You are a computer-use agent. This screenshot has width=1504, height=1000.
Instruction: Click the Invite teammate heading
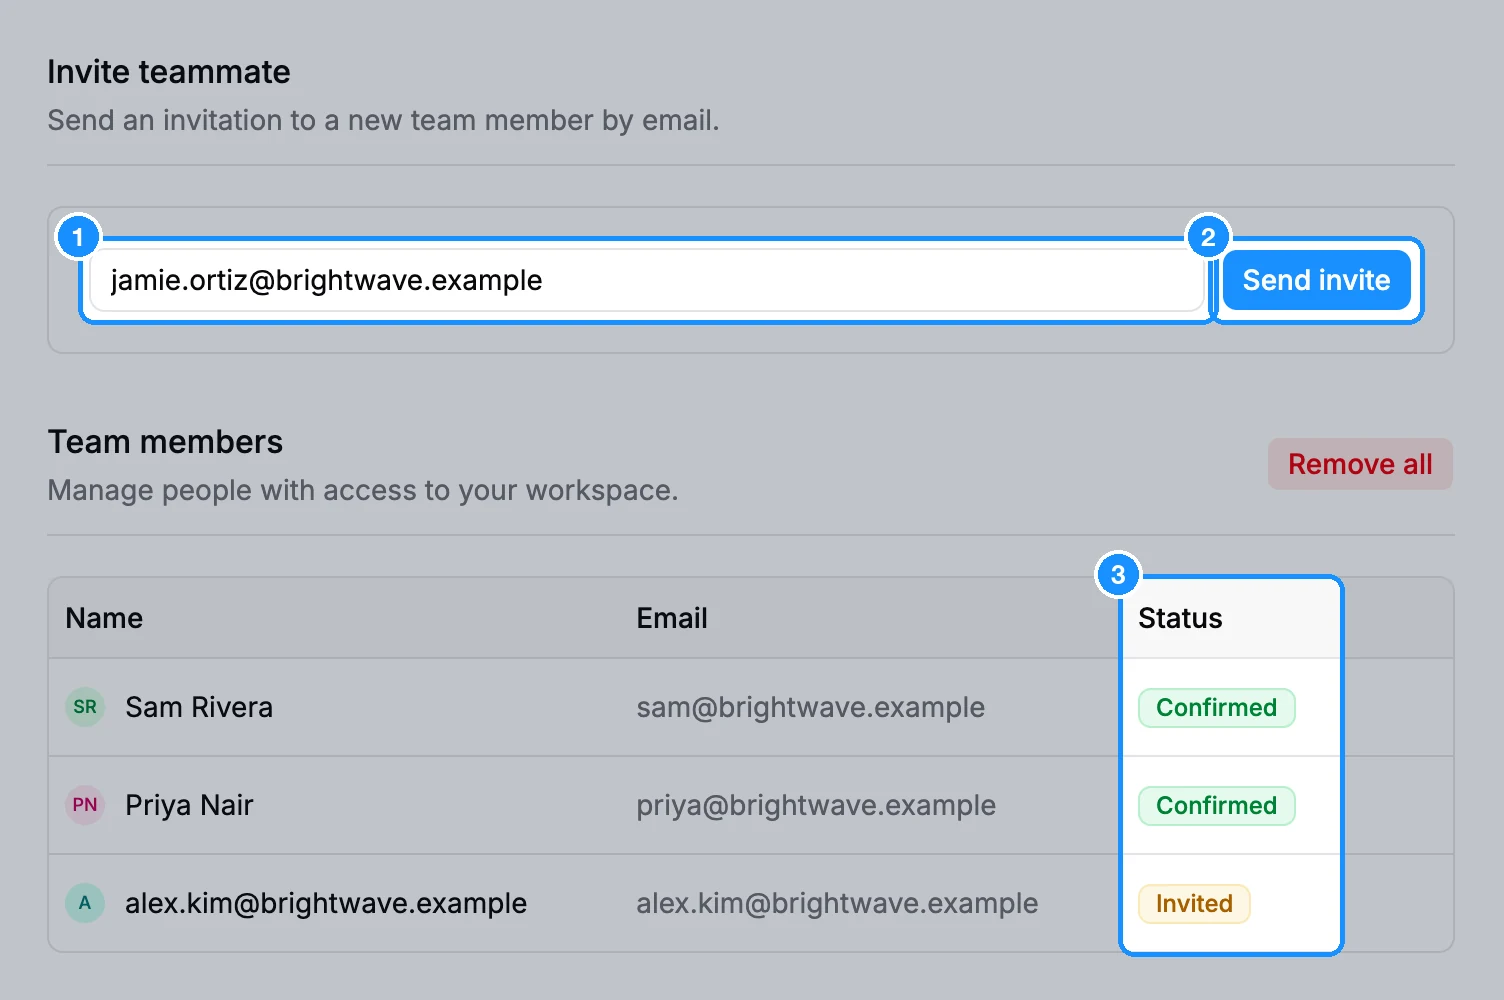click(x=169, y=72)
